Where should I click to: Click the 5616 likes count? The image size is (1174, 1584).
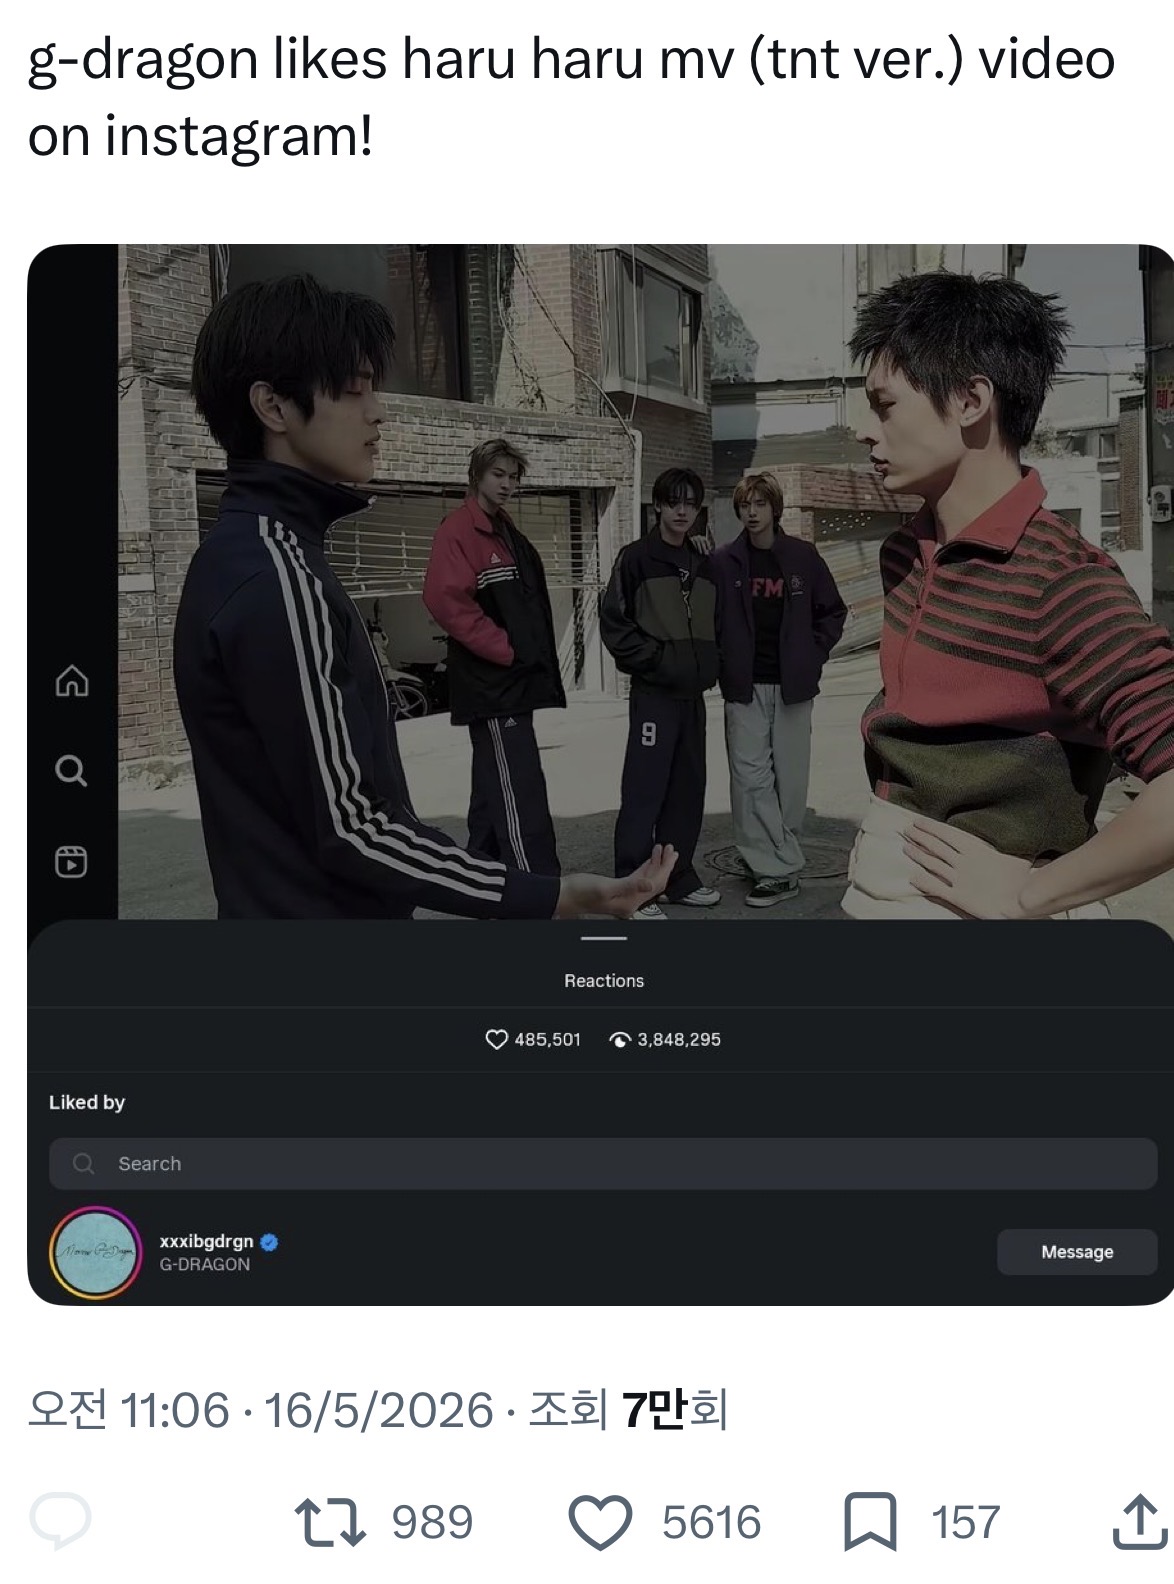[711, 1522]
